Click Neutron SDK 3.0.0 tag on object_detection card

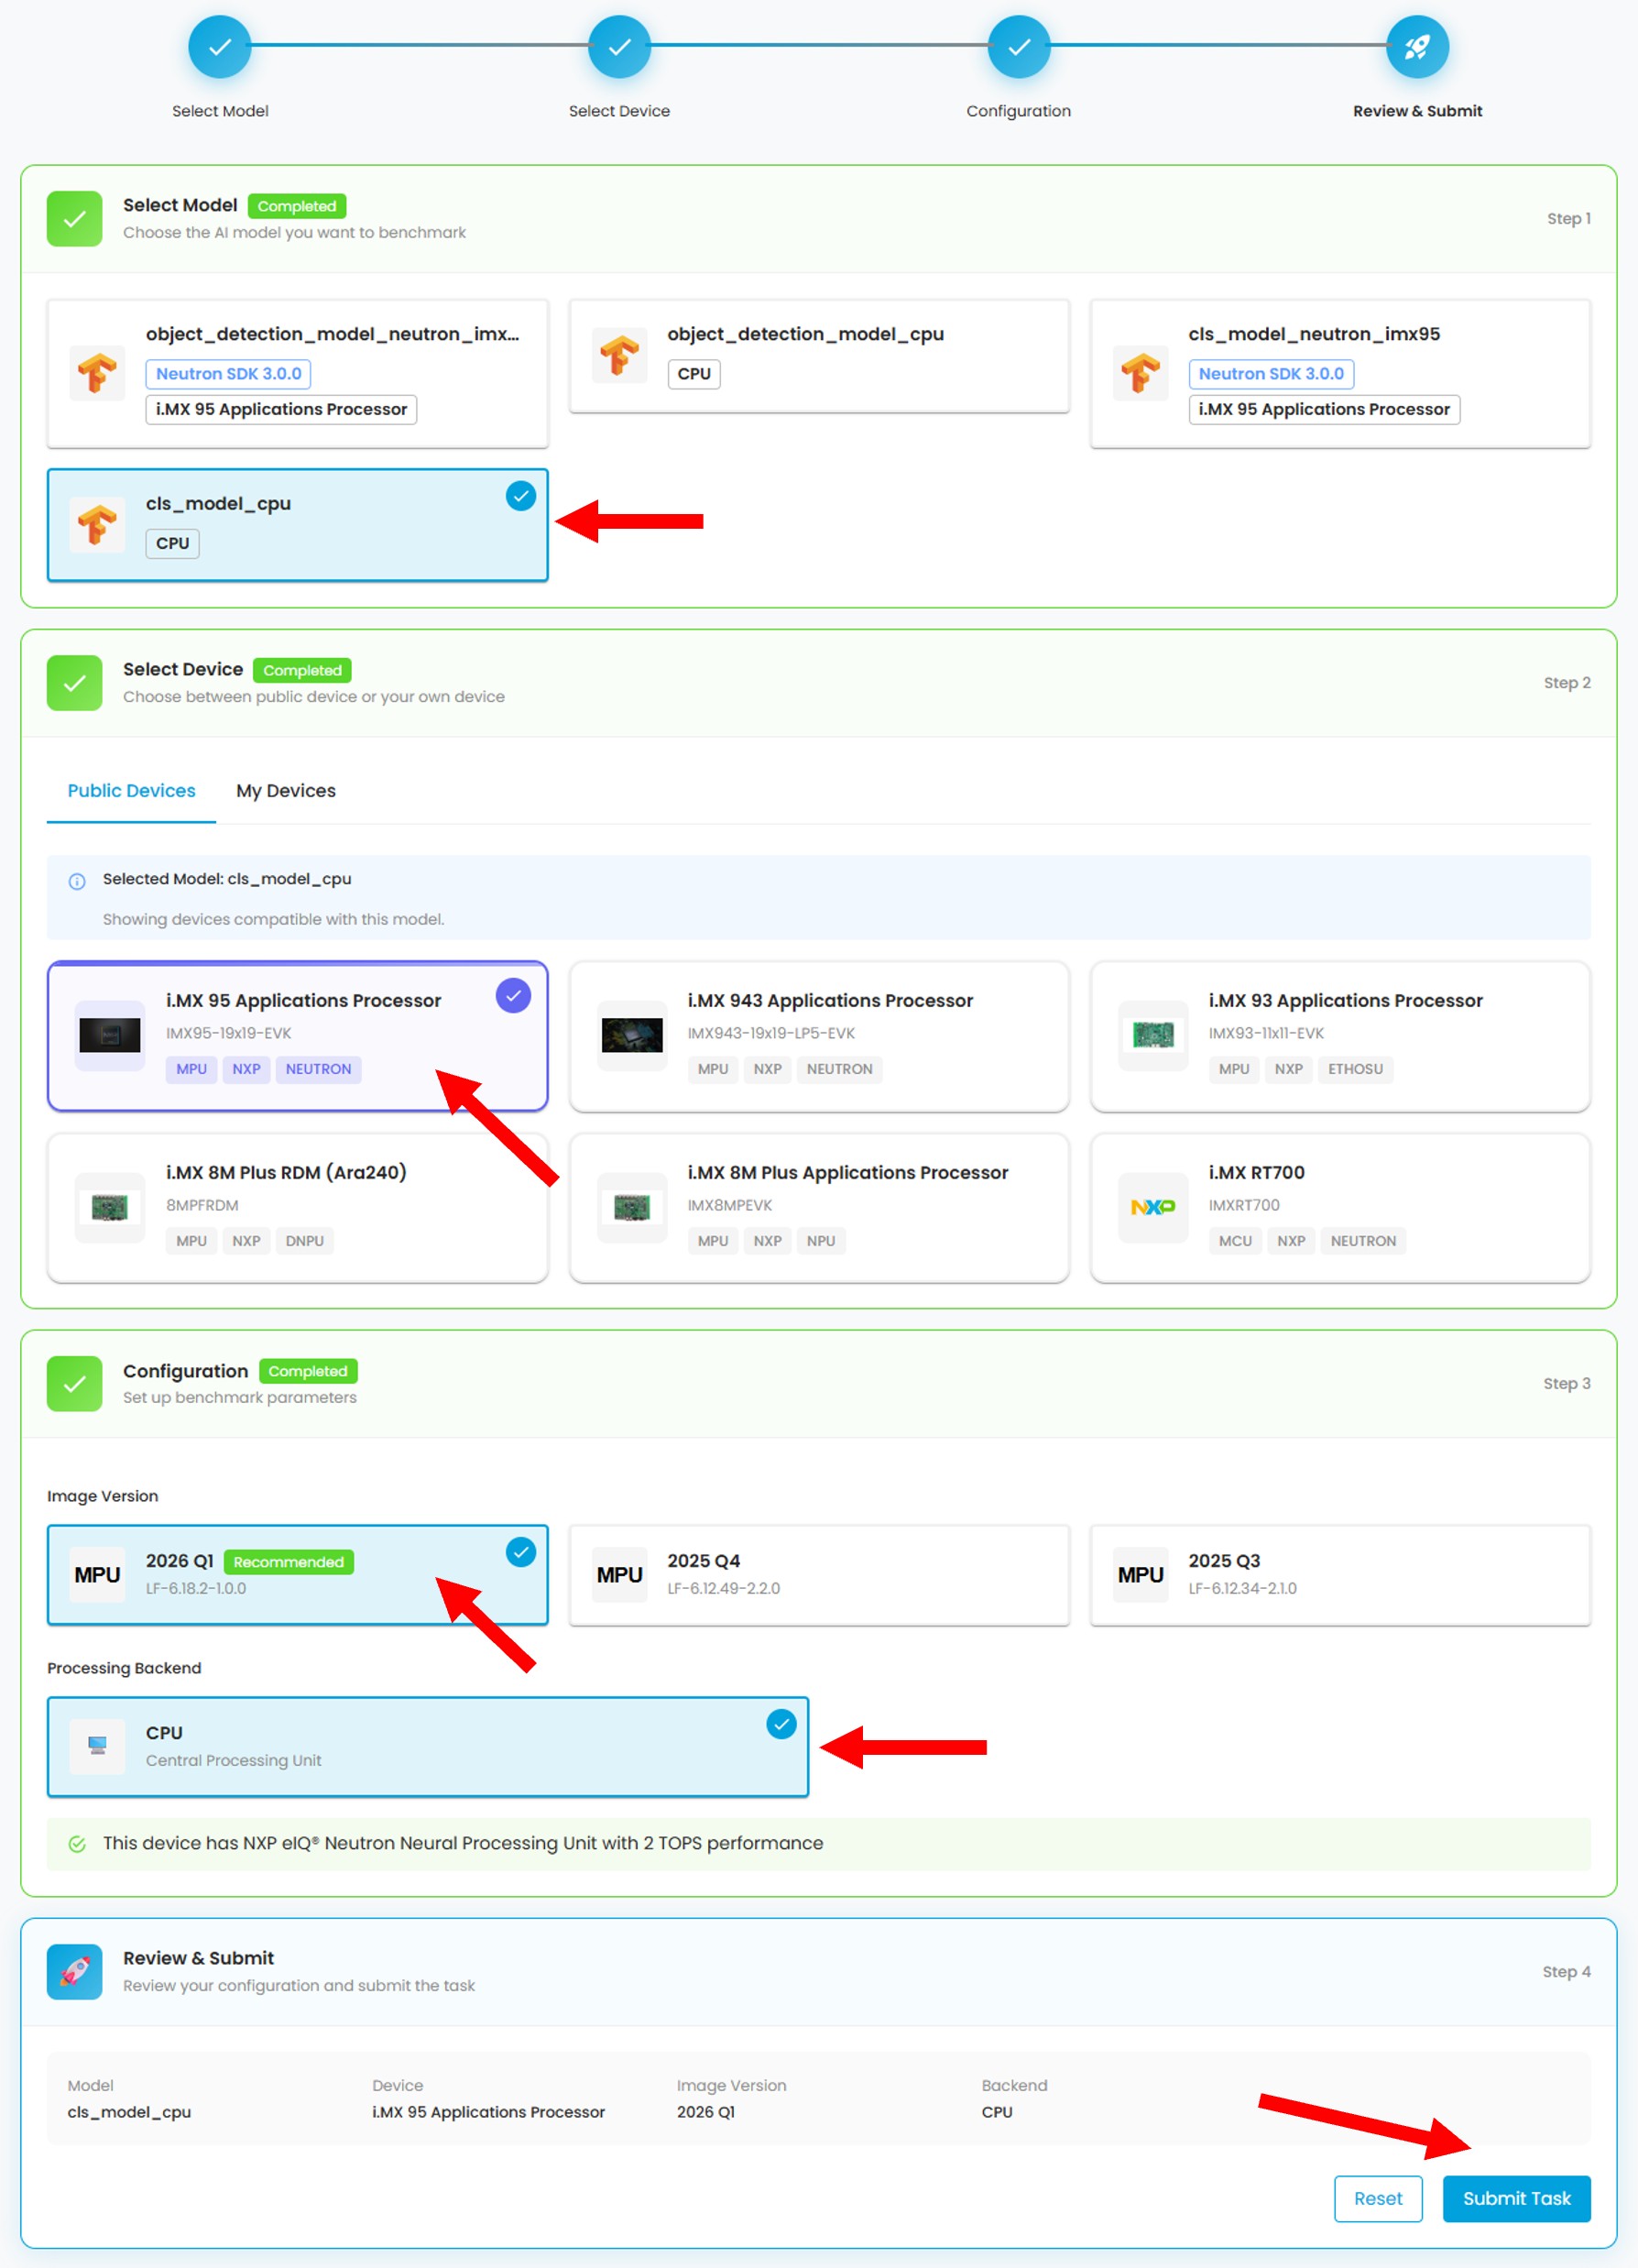pos(228,374)
